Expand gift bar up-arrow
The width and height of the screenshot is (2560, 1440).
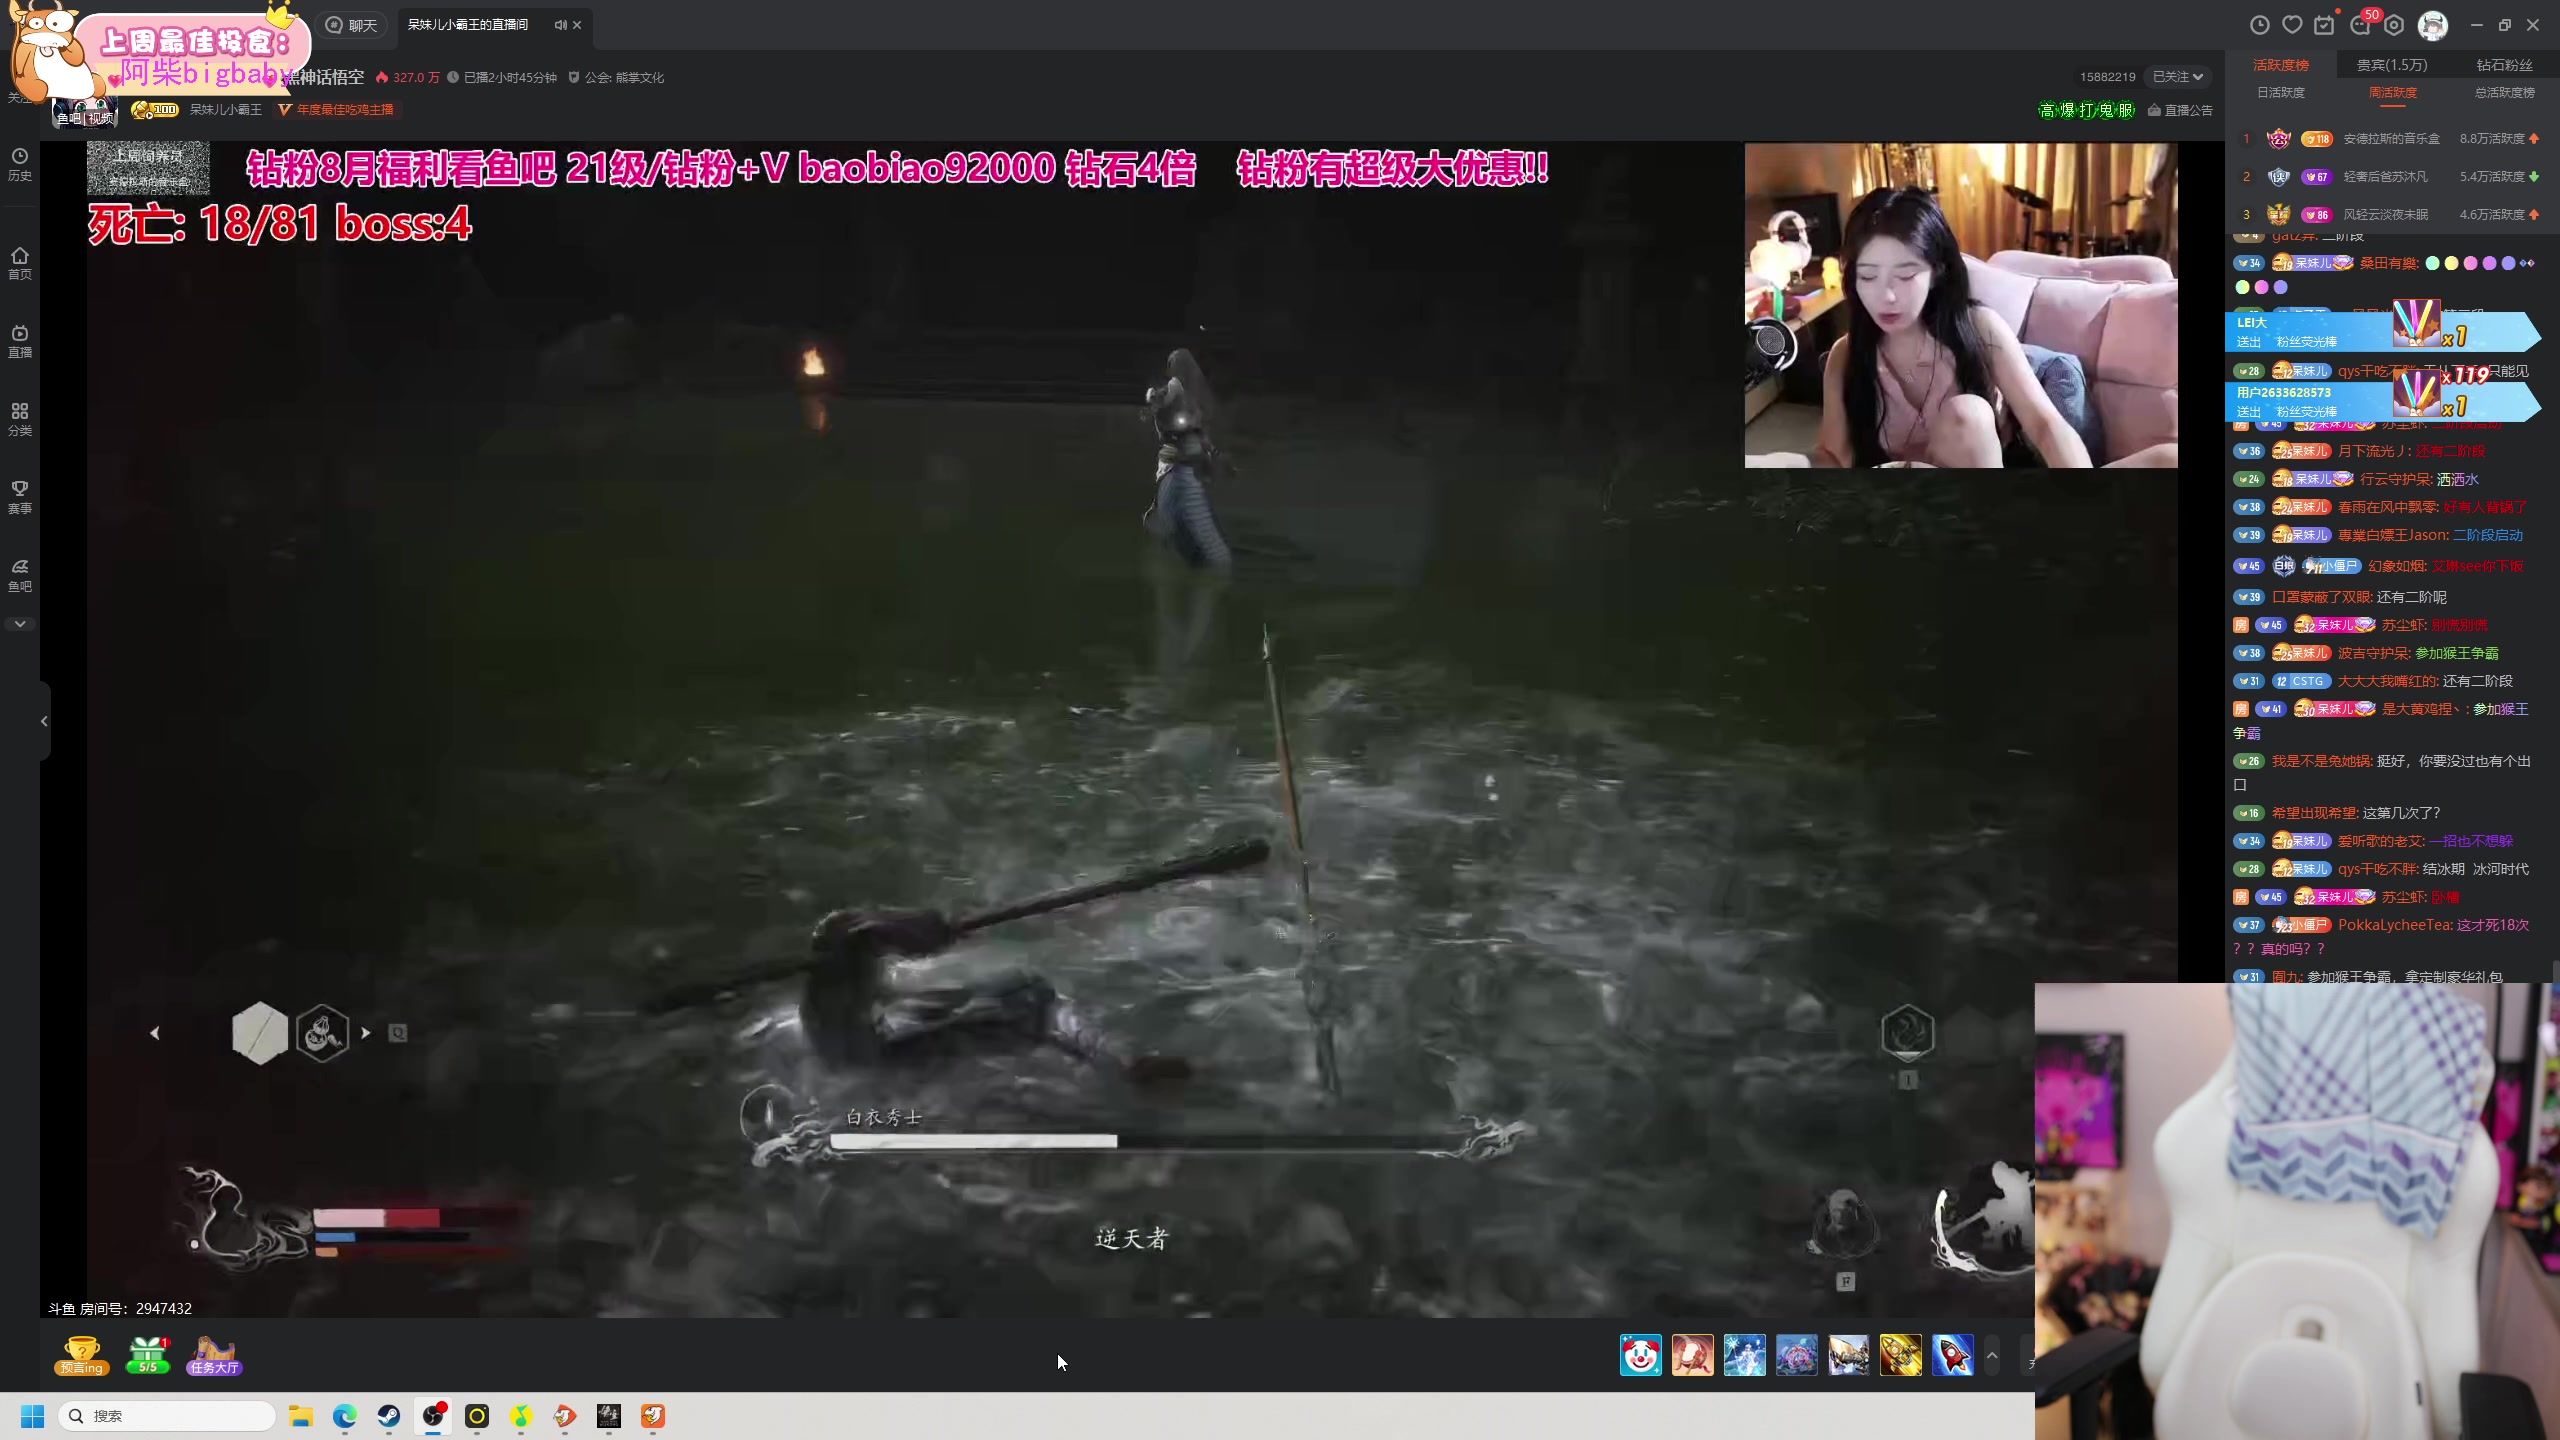pyautogui.click(x=1992, y=1356)
